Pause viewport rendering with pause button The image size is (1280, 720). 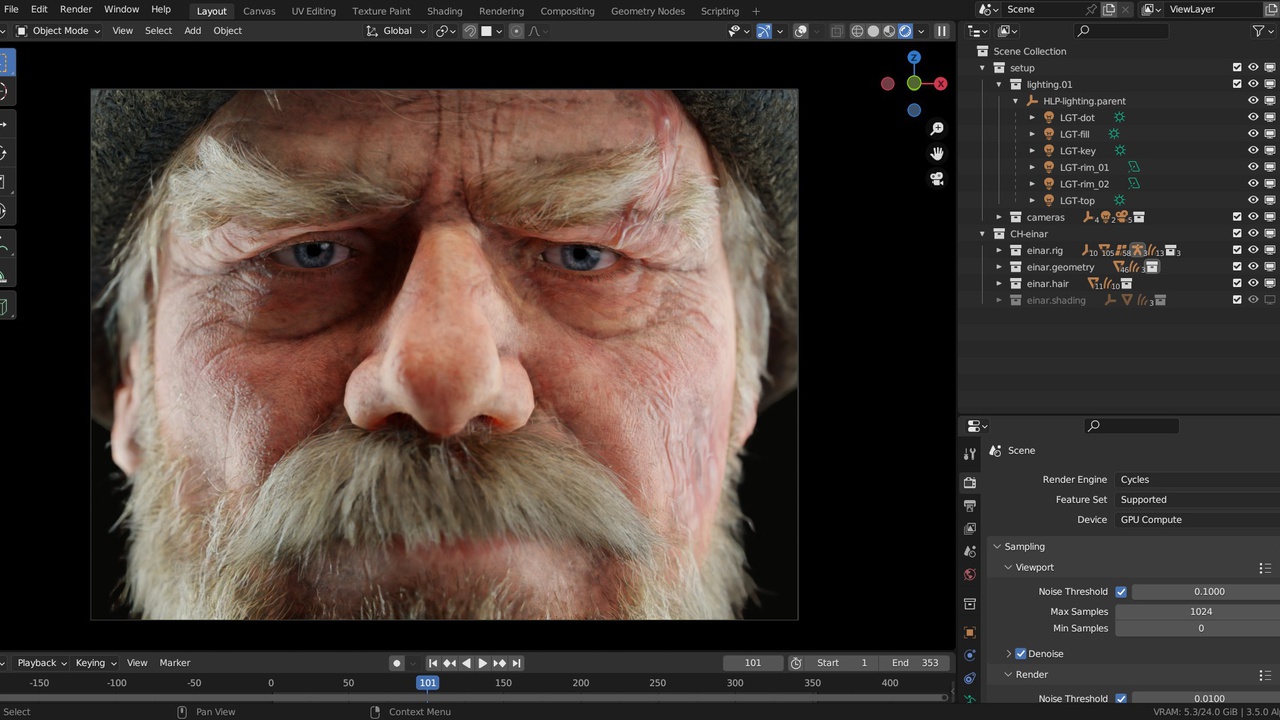click(941, 31)
